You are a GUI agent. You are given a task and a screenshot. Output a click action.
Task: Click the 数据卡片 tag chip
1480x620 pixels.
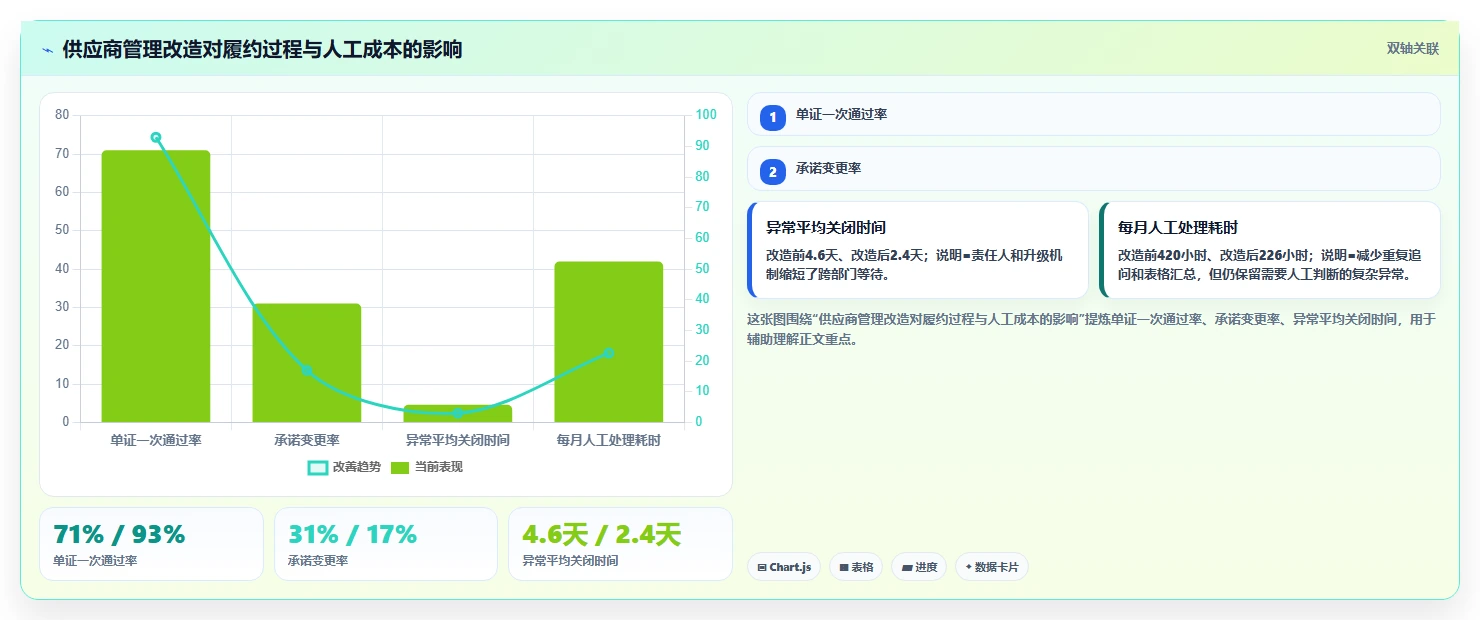(992, 567)
